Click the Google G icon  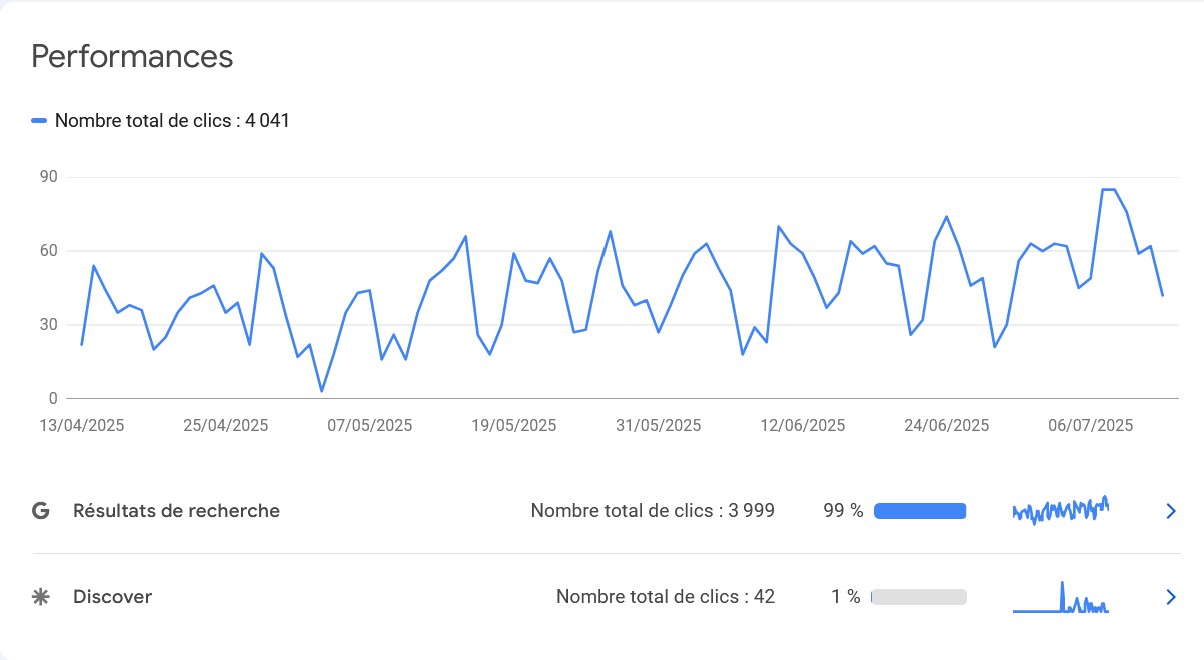41,511
